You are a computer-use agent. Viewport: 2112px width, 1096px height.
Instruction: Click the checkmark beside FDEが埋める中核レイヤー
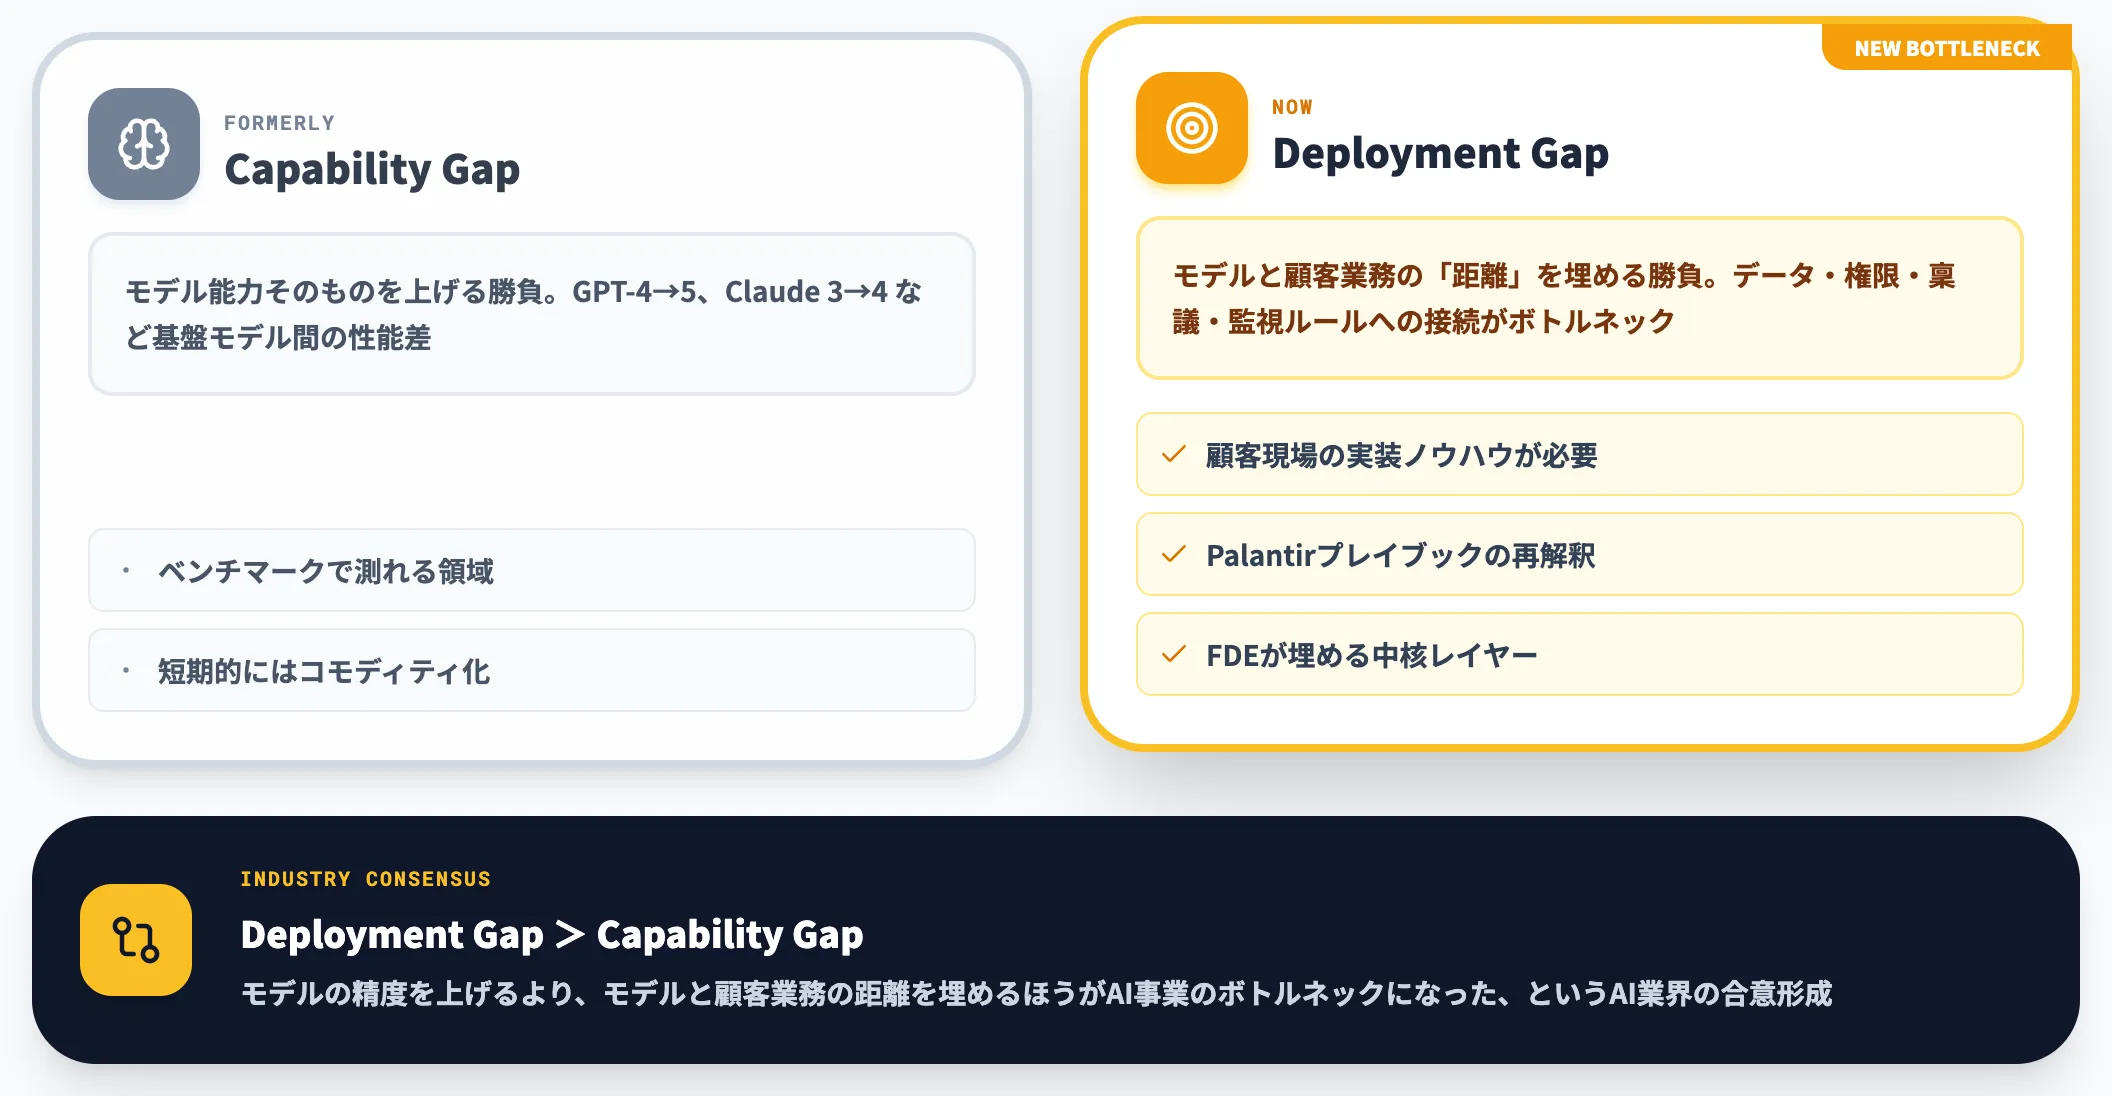(x=1174, y=654)
